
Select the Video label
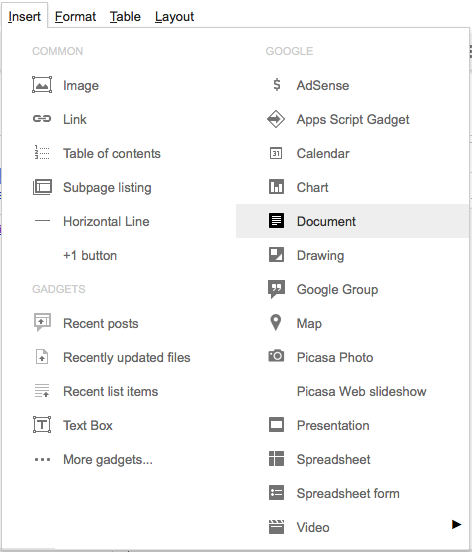[313, 528]
